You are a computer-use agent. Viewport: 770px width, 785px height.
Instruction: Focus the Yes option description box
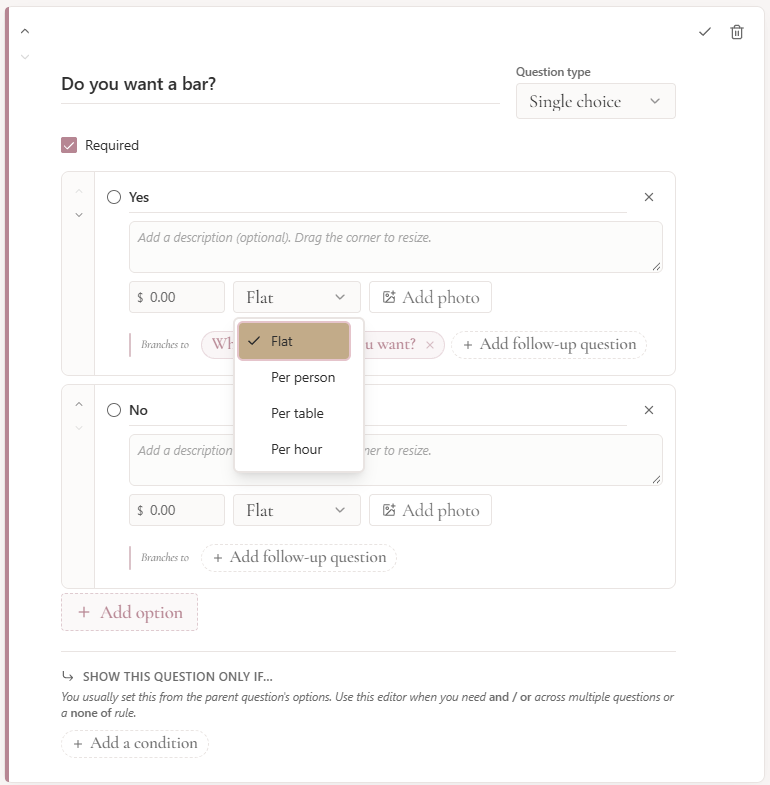click(396, 247)
